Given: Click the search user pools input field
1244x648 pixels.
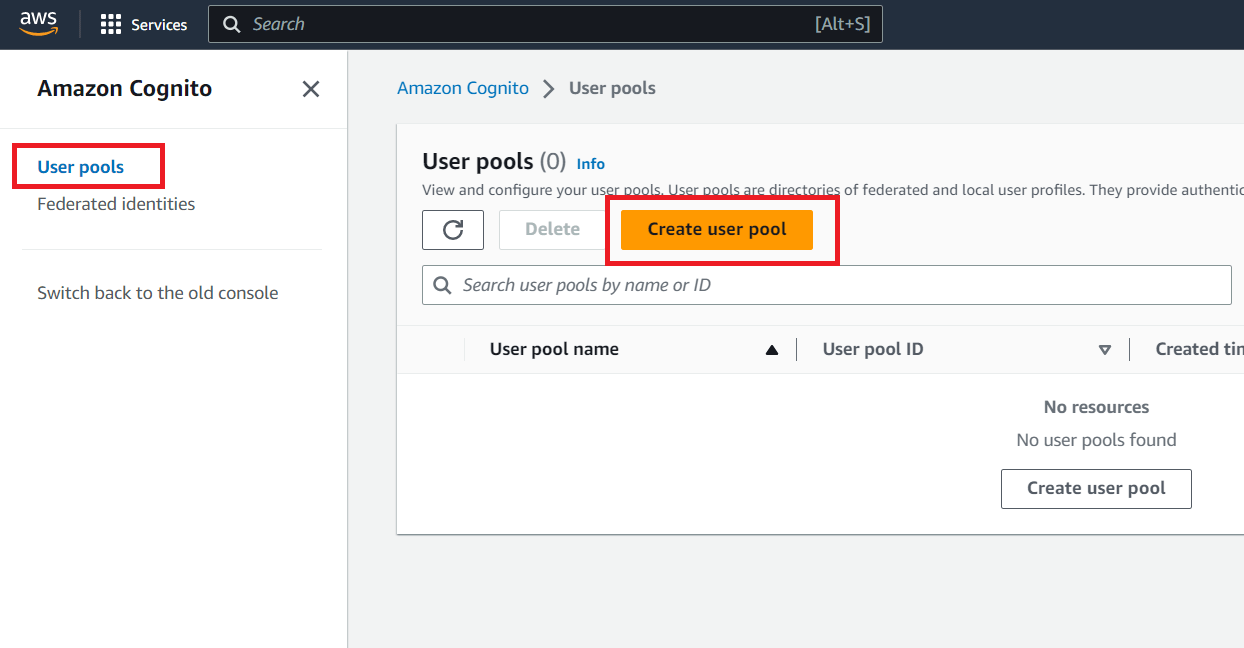Looking at the screenshot, I should click(700, 285).
